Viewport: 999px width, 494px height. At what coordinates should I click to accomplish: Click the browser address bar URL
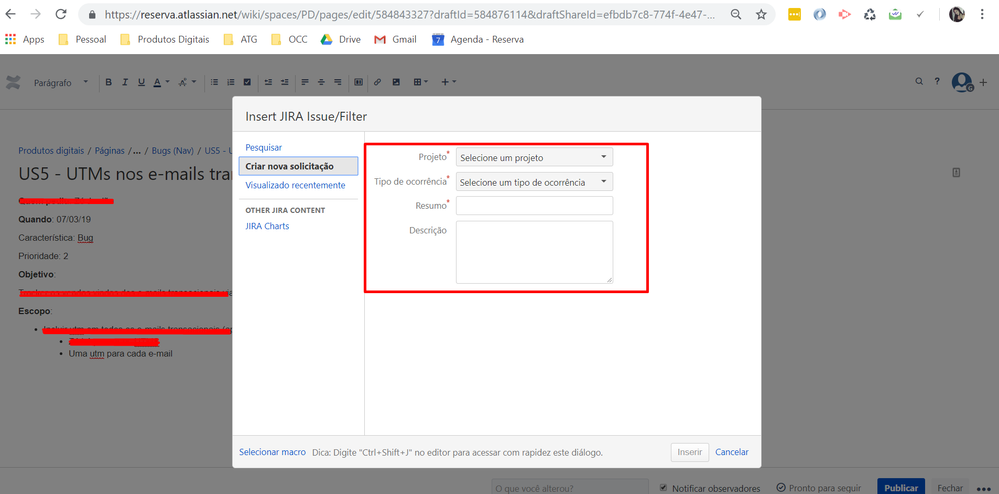click(x=408, y=14)
